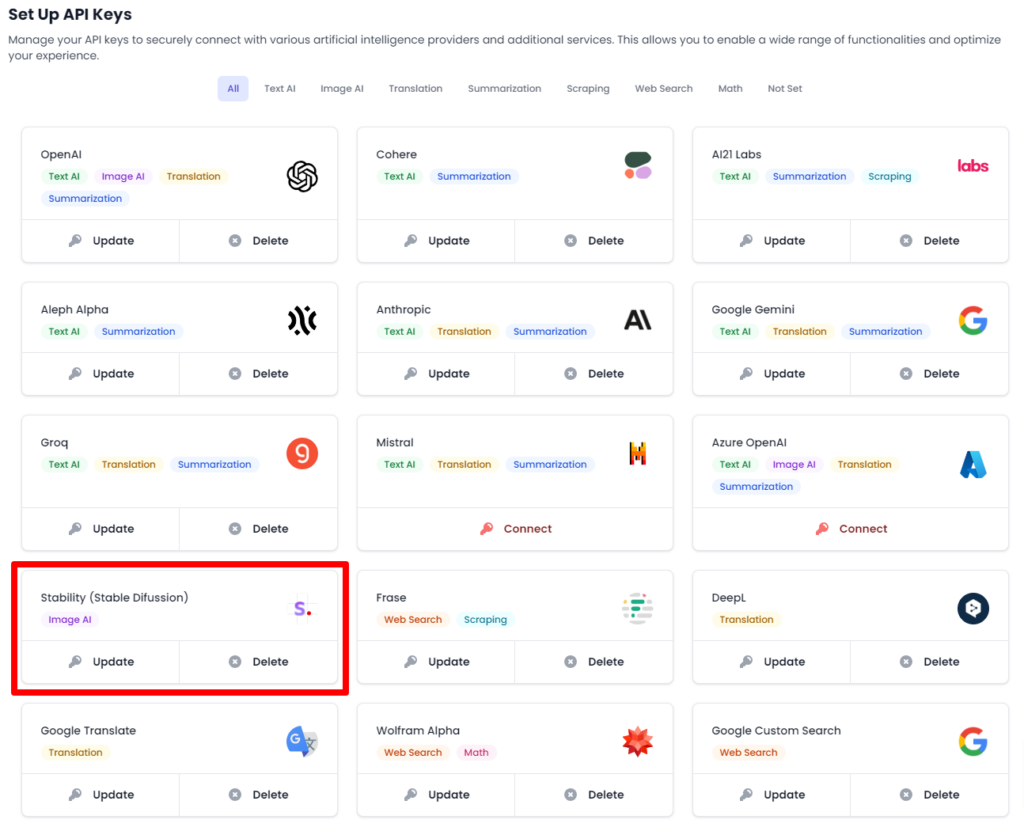Click the Aleph Alpha logo icon
Screen dimensions: 1024x831
tap(301, 321)
